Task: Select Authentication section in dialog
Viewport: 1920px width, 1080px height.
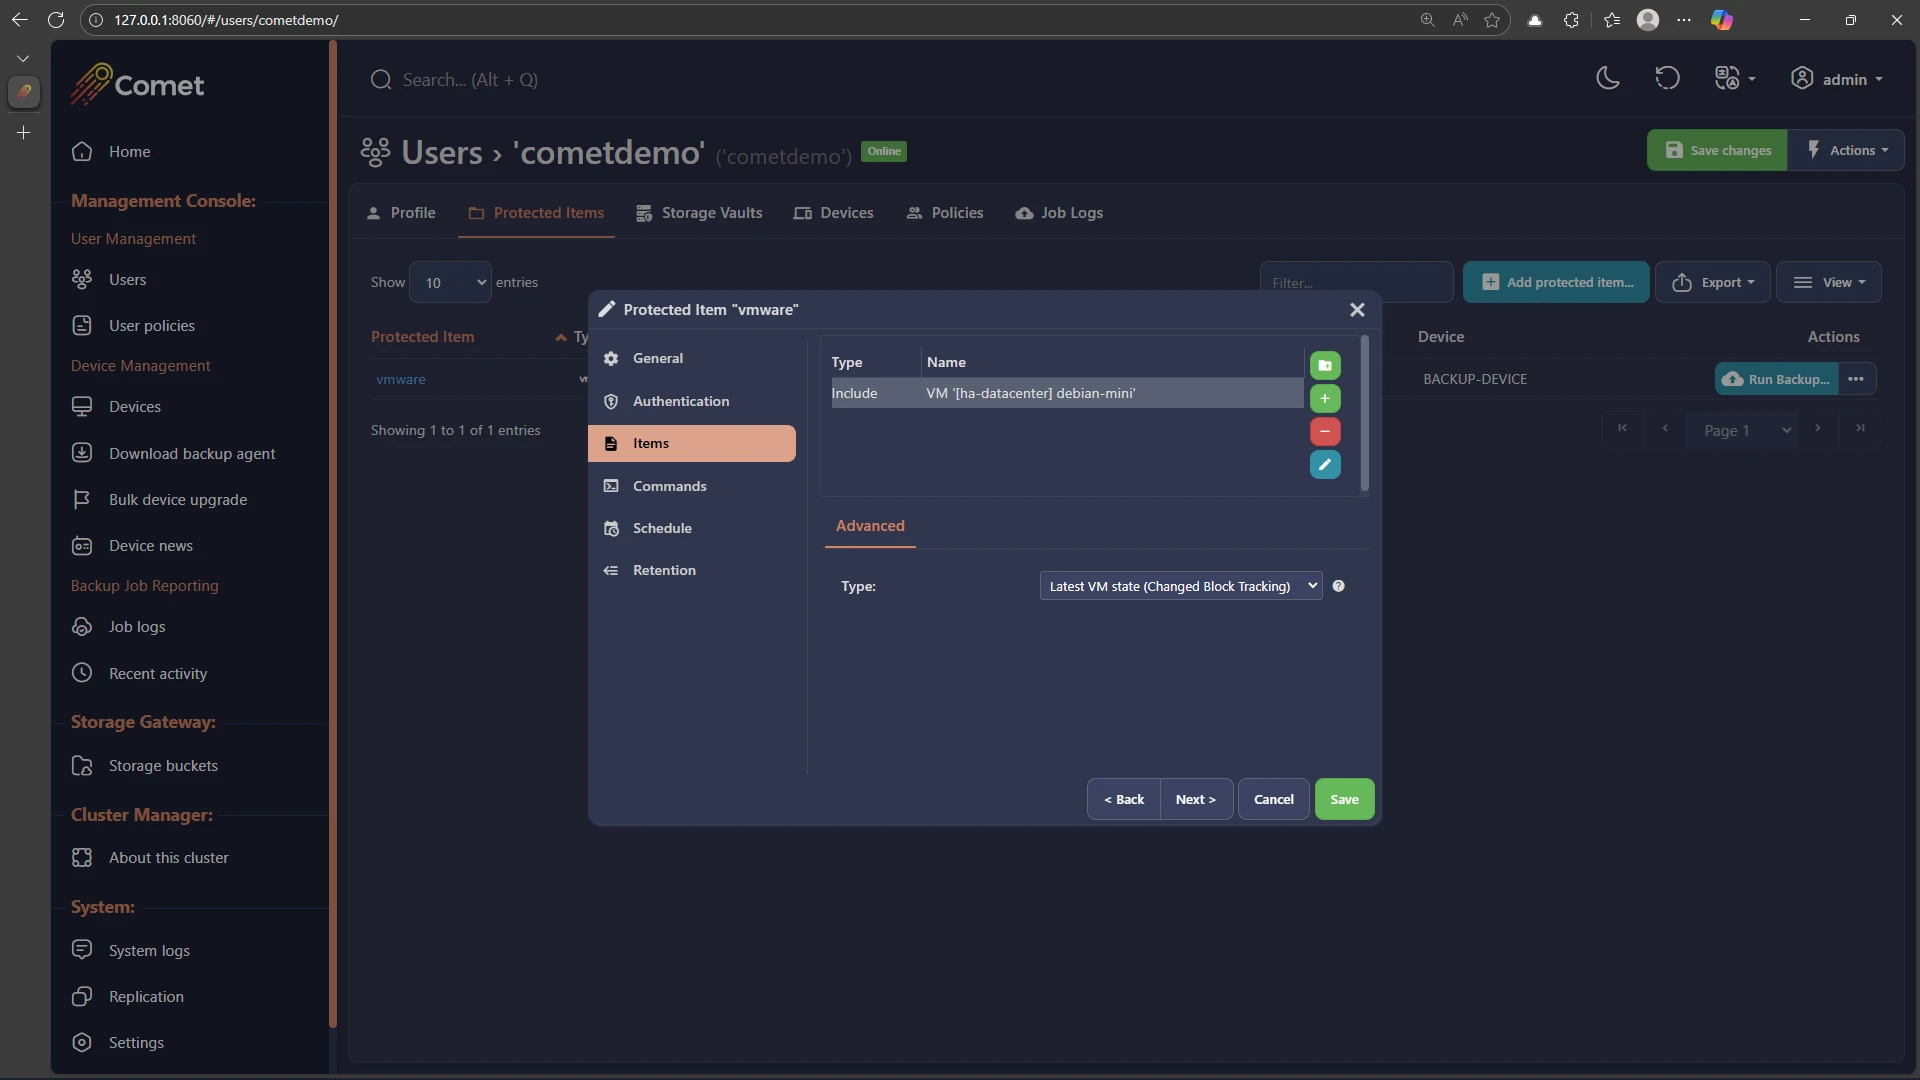Action: click(x=692, y=401)
